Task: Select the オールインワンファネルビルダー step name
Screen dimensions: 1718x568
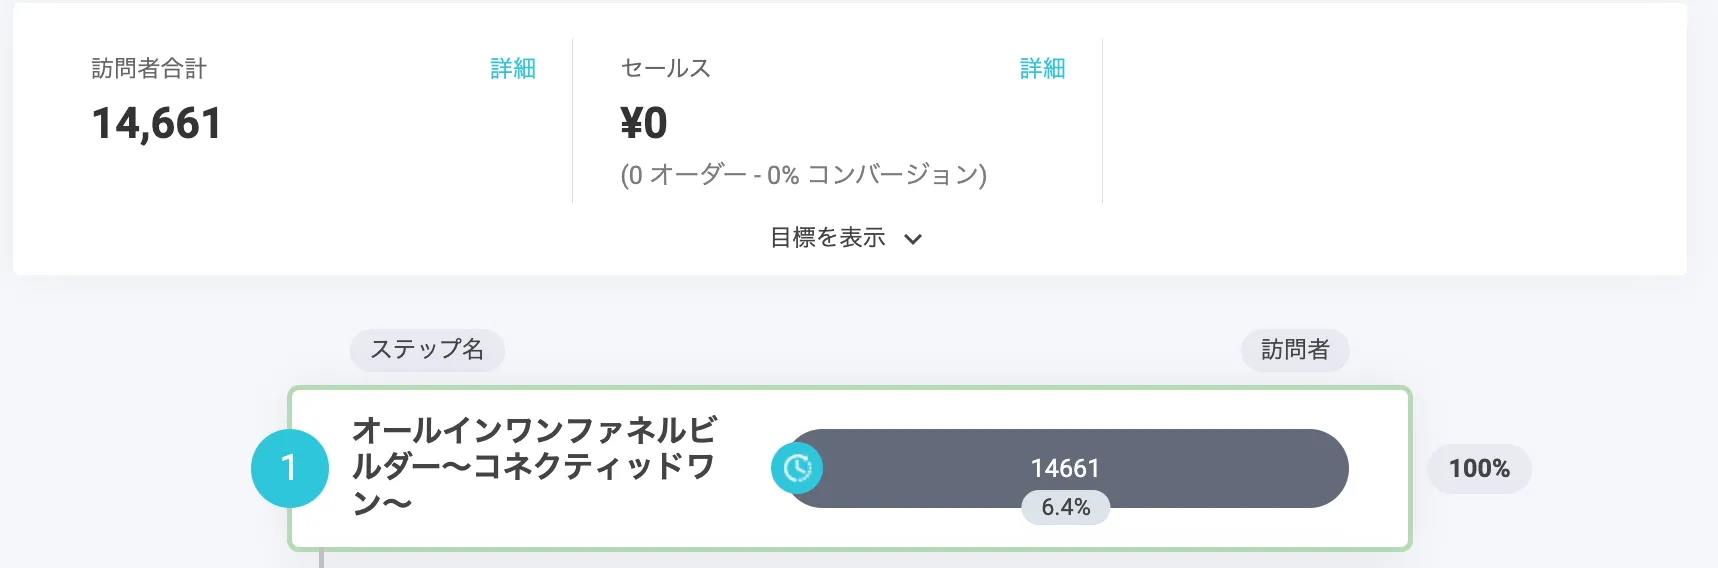Action: pos(534,466)
